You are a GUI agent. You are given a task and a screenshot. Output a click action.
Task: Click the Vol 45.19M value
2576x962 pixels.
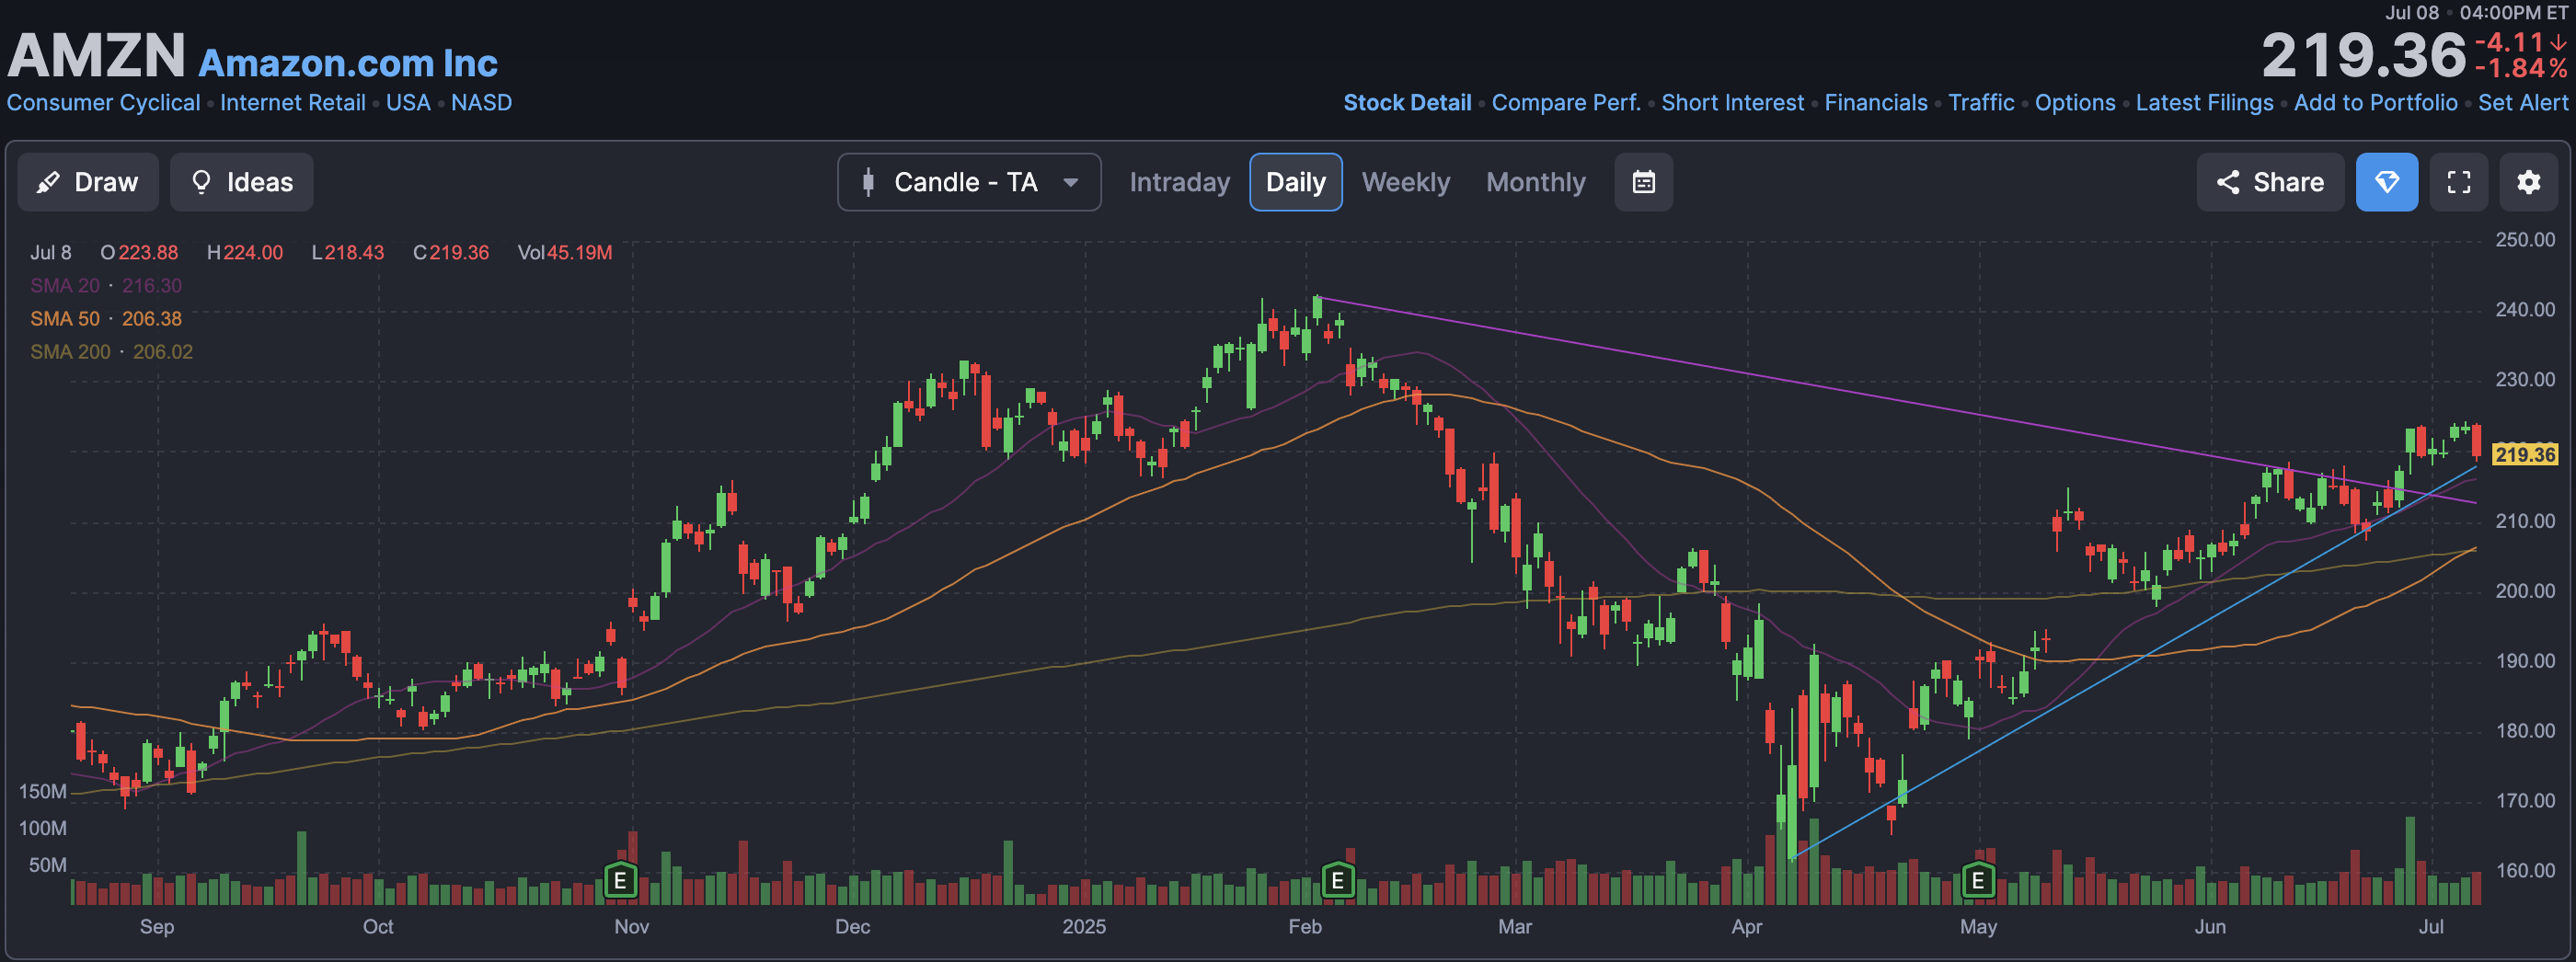click(x=564, y=253)
